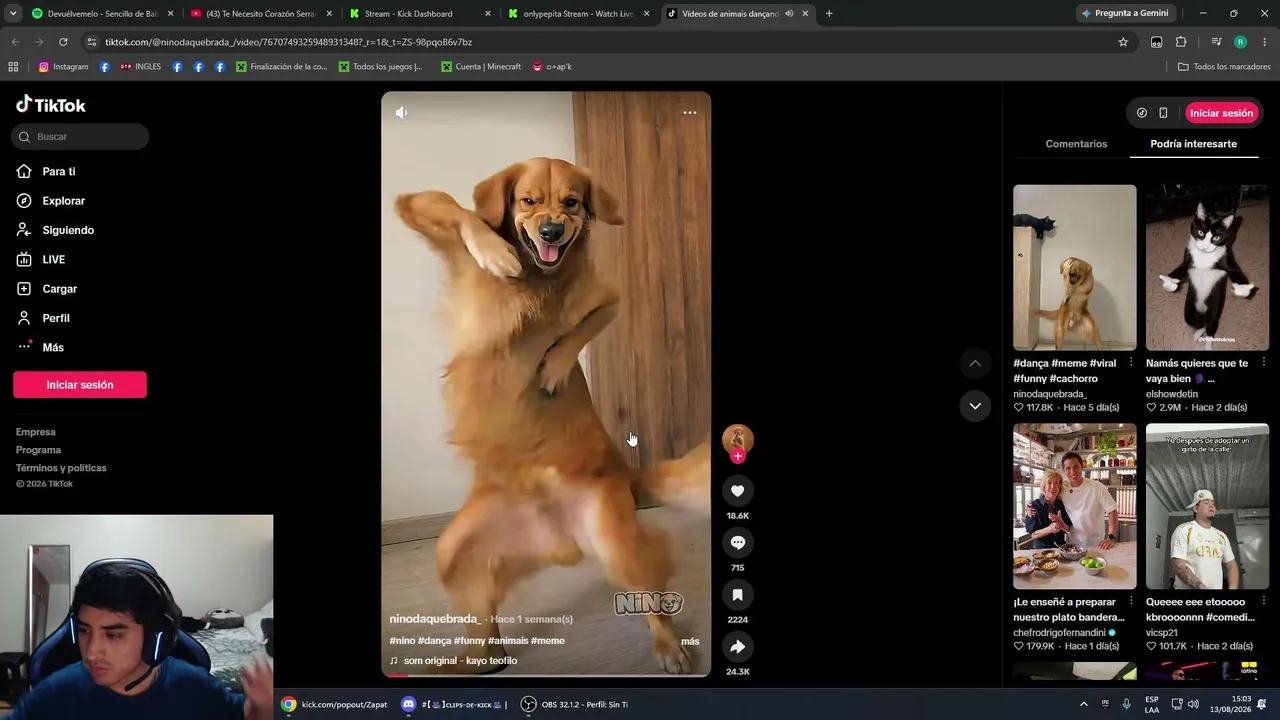Open the chefrodrigofernandini cooking video thumbnail
The image size is (1280, 720).
(x=1075, y=507)
